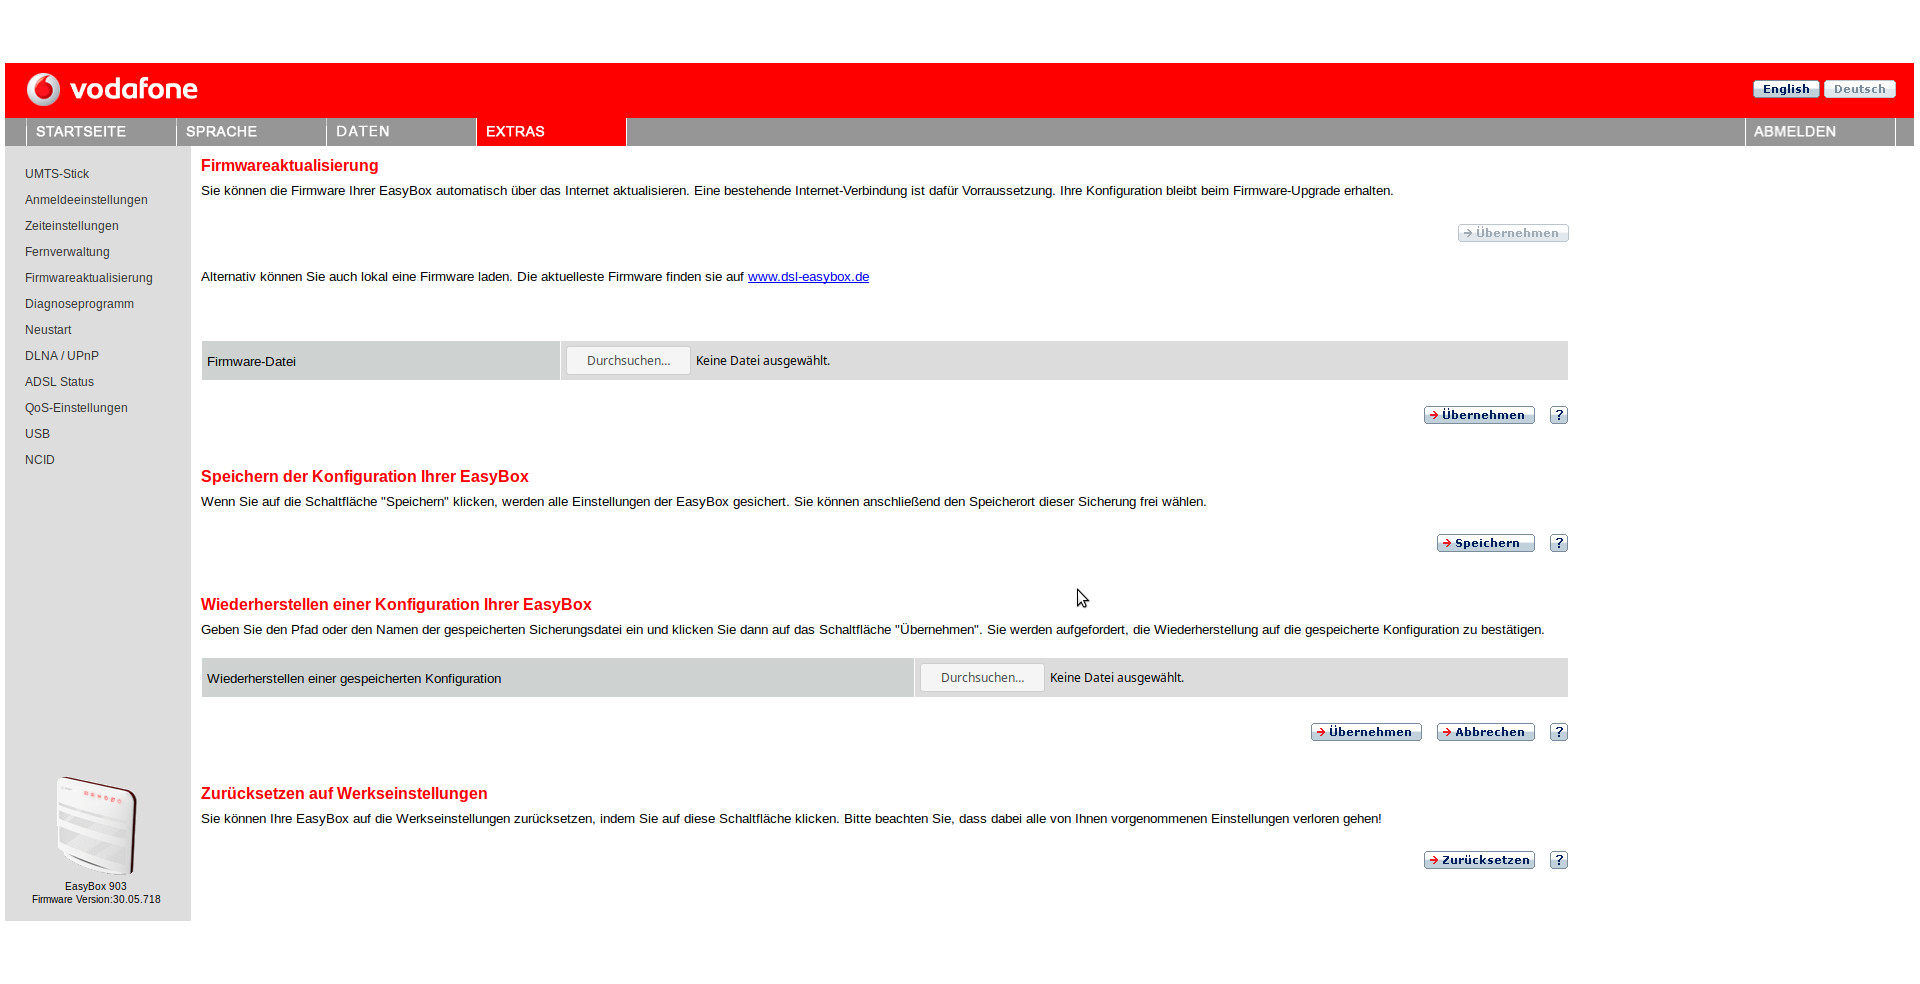Viewport: 1920px width, 984px height.
Task: Click the EasyBox 903 router image
Action: pyautogui.click(x=96, y=825)
